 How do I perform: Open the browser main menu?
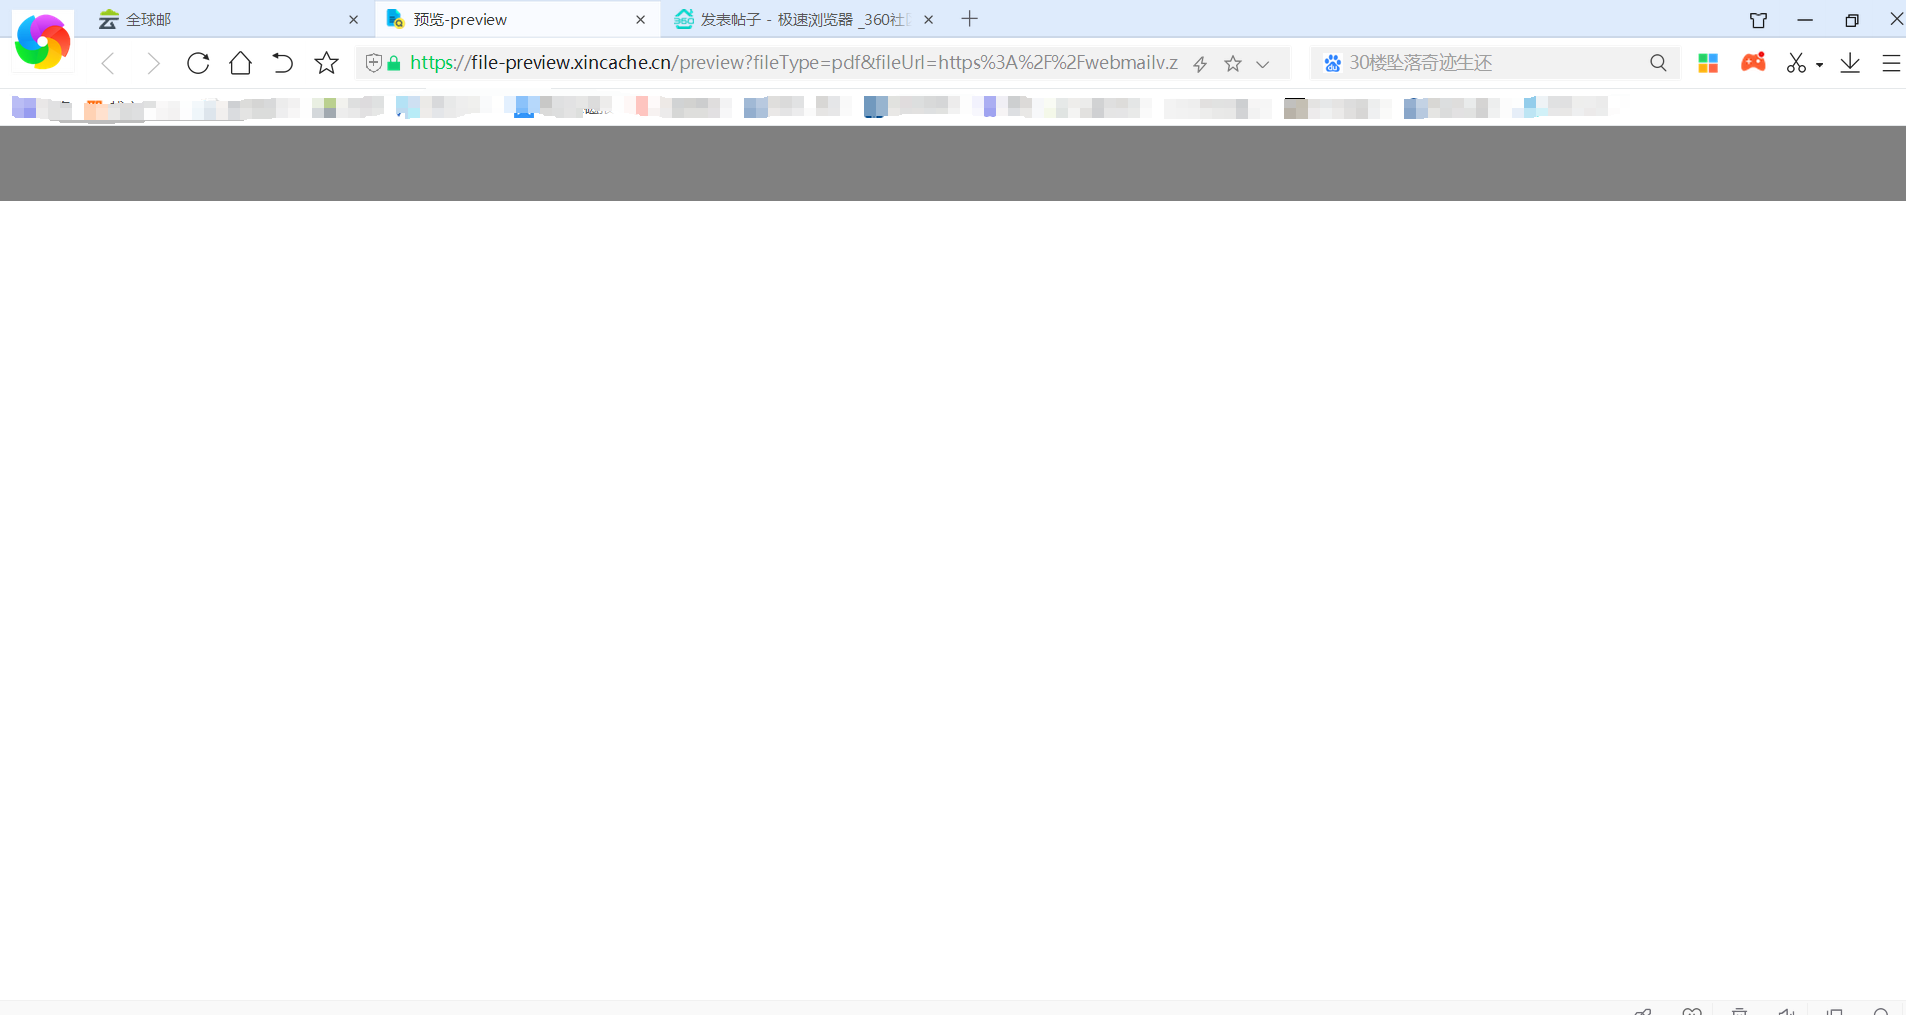tap(1890, 63)
